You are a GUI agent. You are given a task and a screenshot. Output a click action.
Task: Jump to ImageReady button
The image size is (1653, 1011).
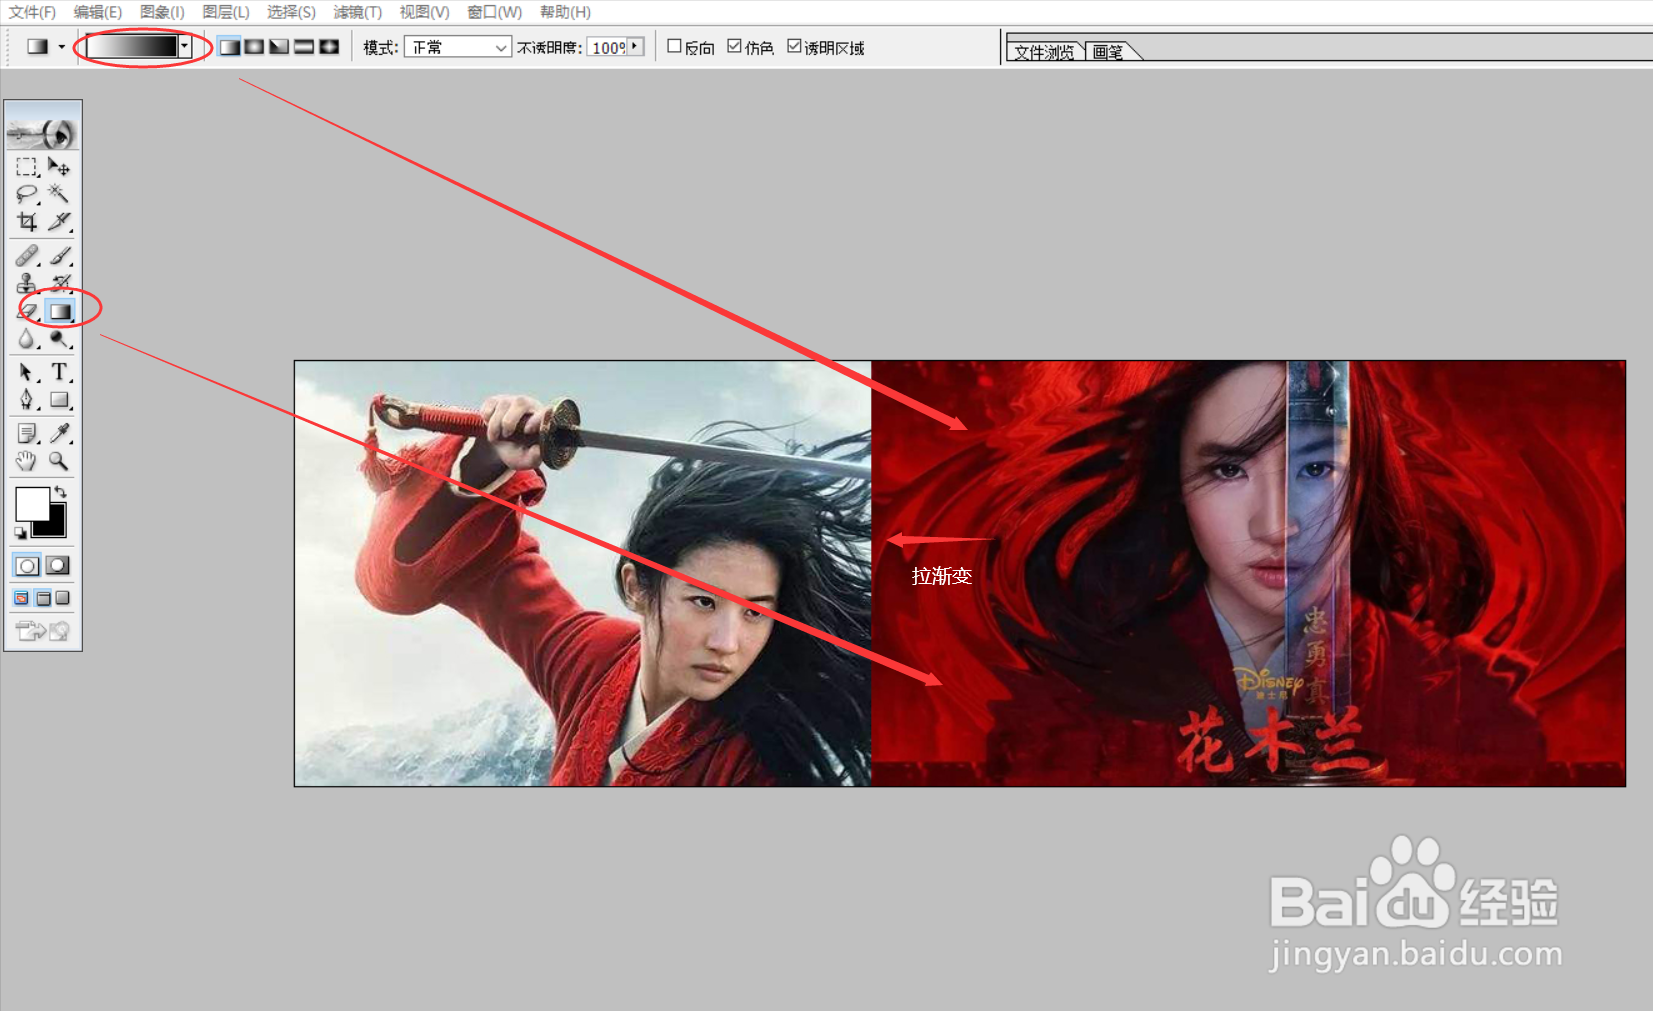point(43,630)
